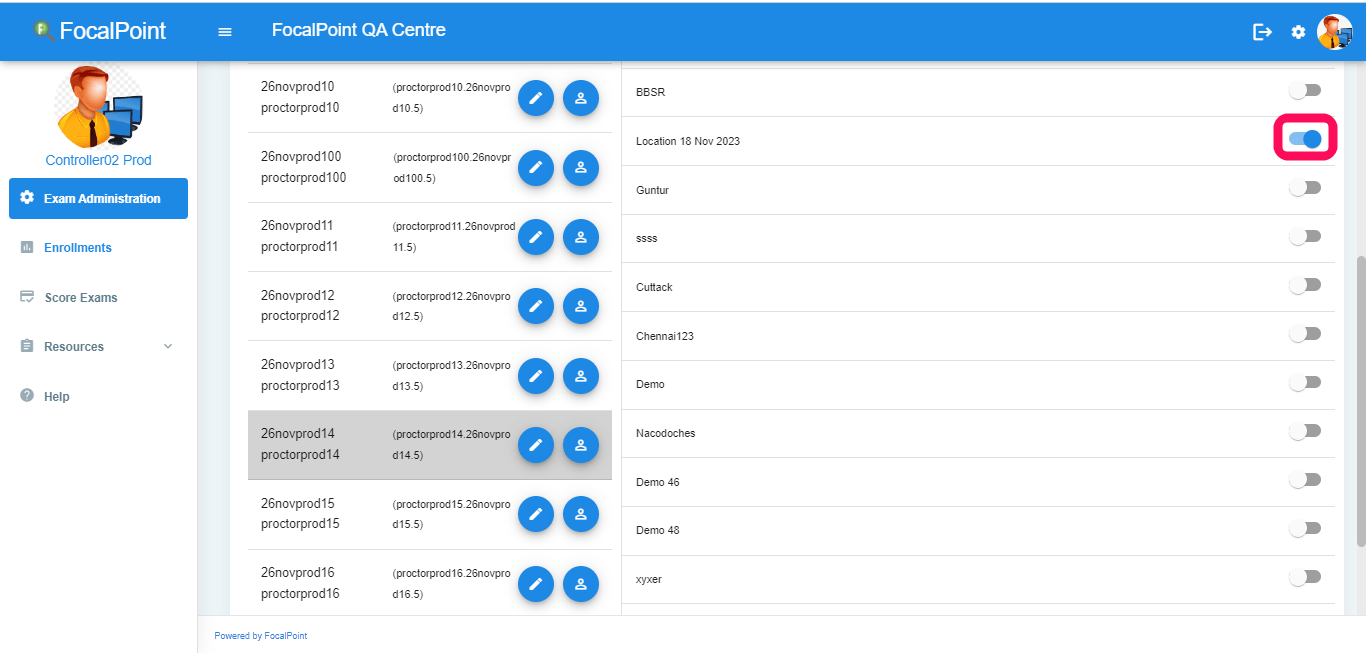
Task: Open the Powered by FocalPoint link
Action: coord(260,635)
